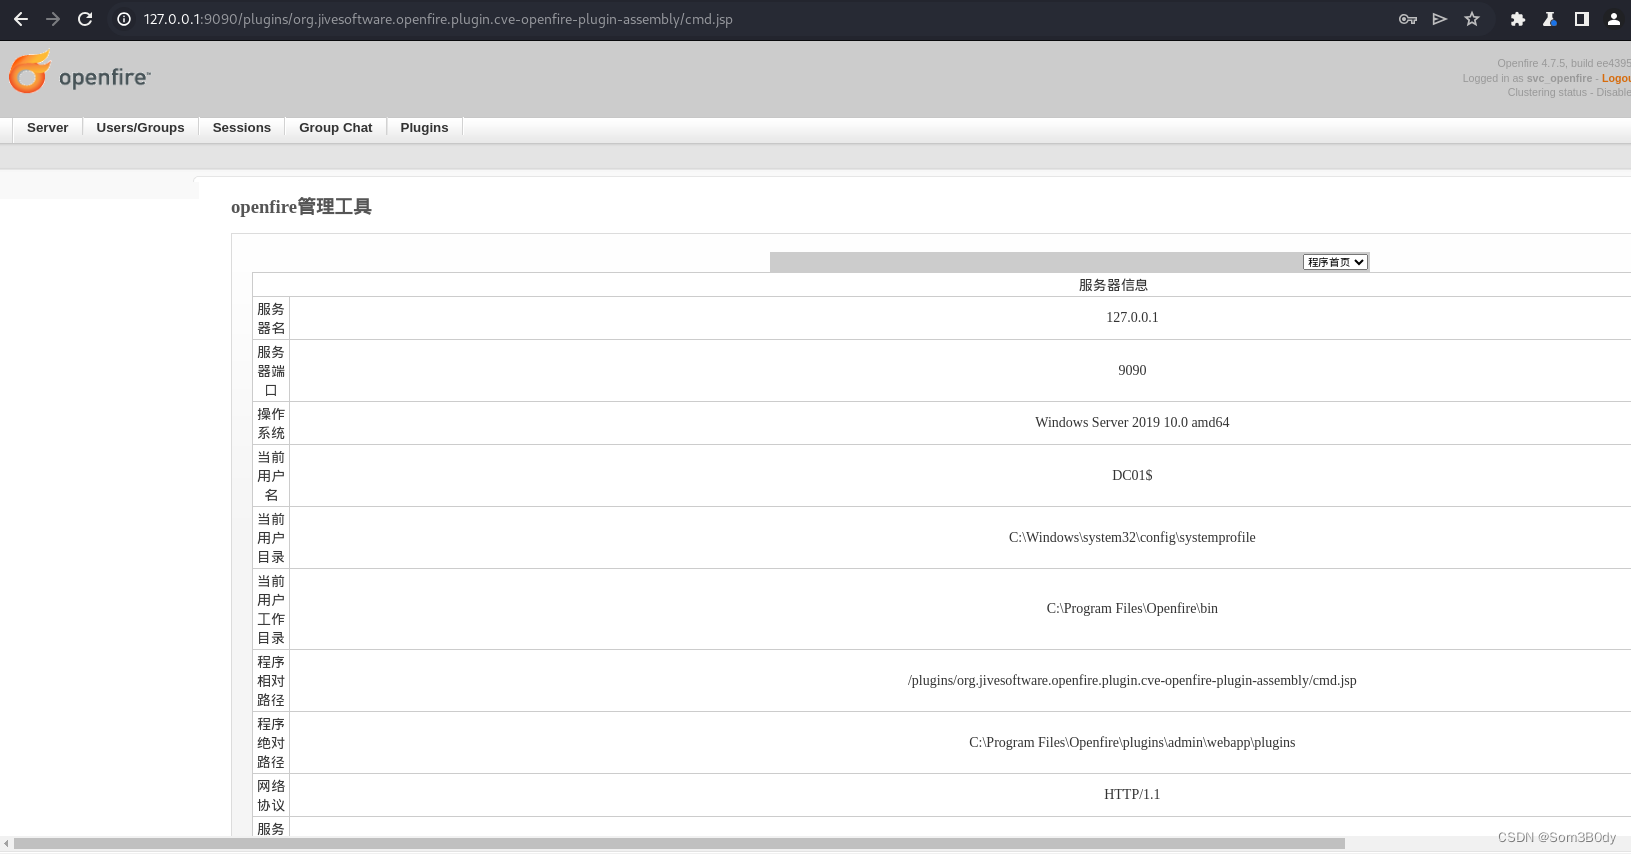This screenshot has width=1631, height=854.
Task: Open the Users/Groups tab
Action: coord(140,128)
